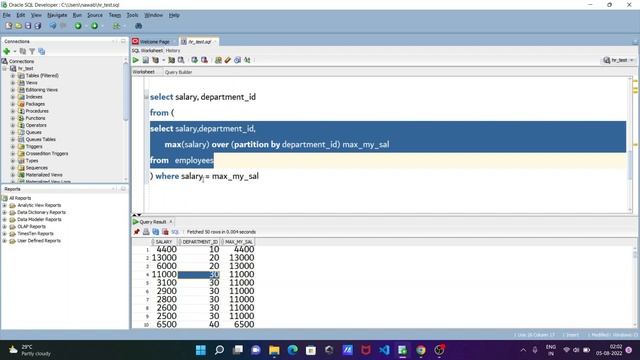640x360 pixels.
Task: Click the green plus New Connection icon
Action: click(7, 51)
